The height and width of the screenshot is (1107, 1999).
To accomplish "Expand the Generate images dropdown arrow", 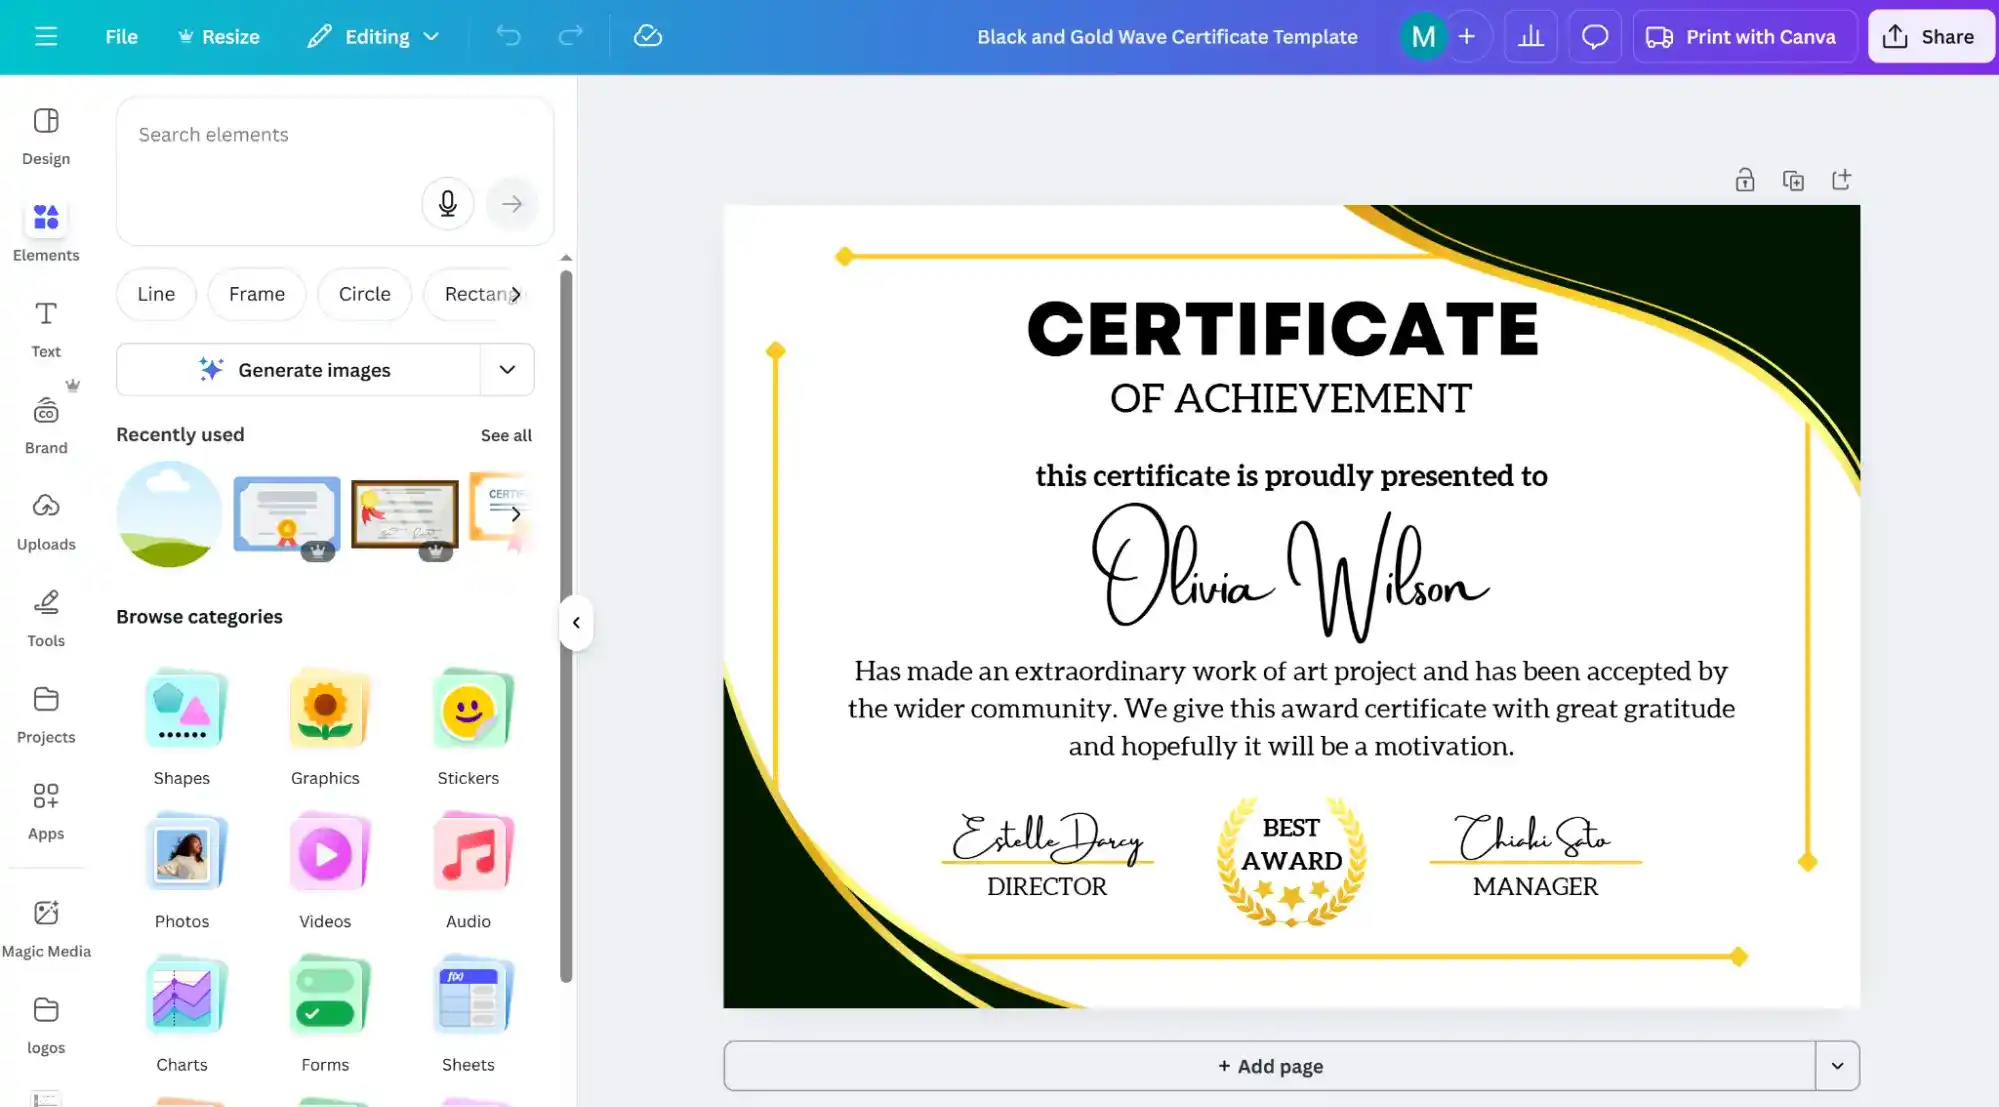I will [x=507, y=370].
